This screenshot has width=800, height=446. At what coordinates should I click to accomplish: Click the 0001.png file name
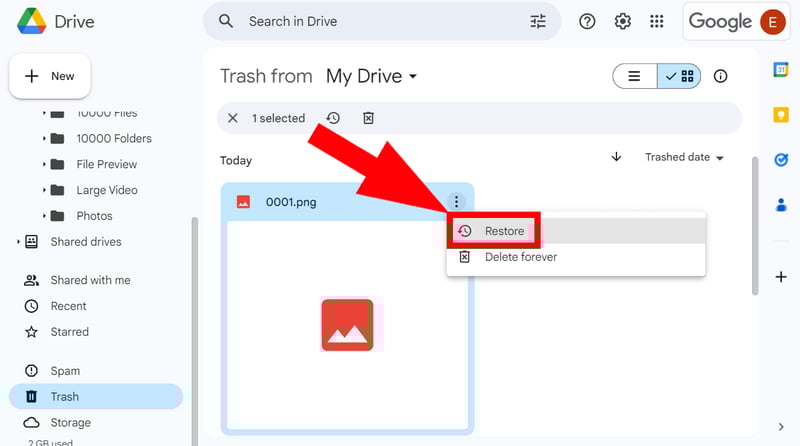tap(291, 202)
